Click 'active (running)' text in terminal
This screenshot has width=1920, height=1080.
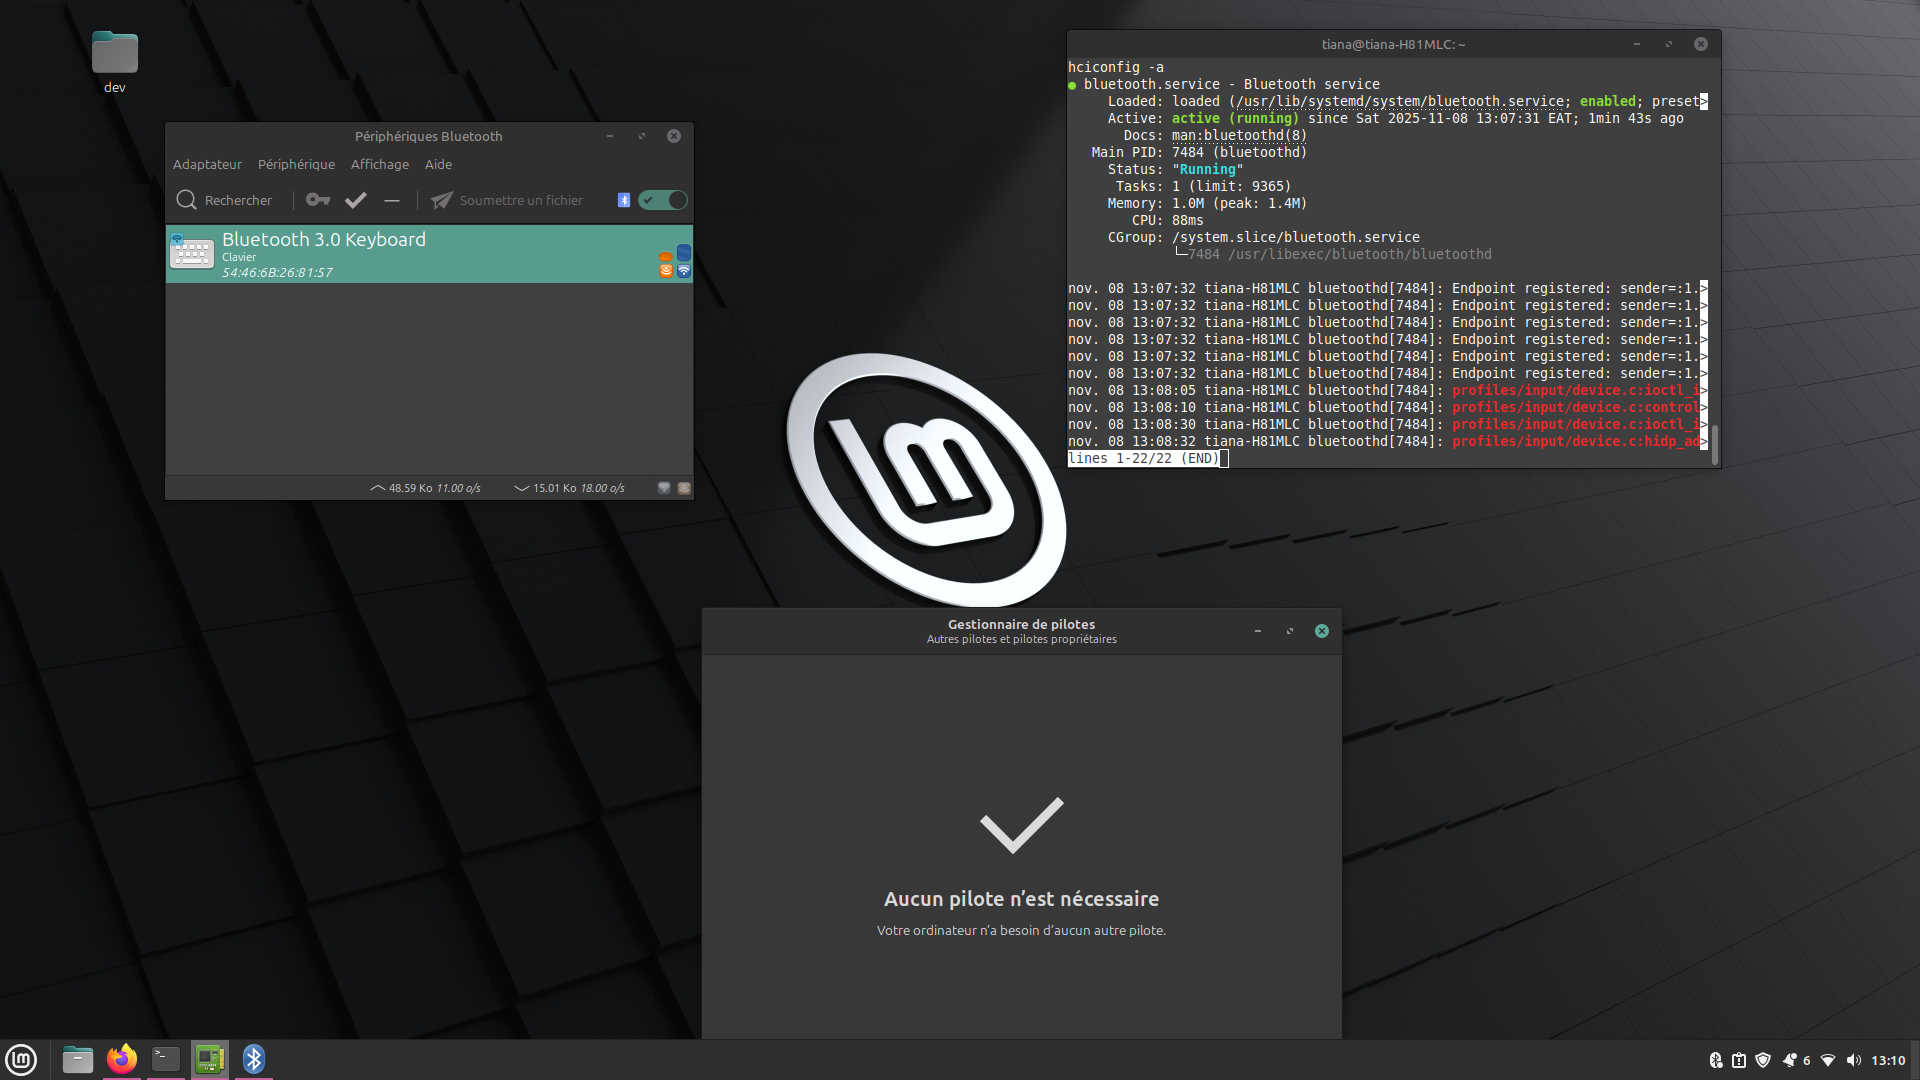click(1235, 118)
